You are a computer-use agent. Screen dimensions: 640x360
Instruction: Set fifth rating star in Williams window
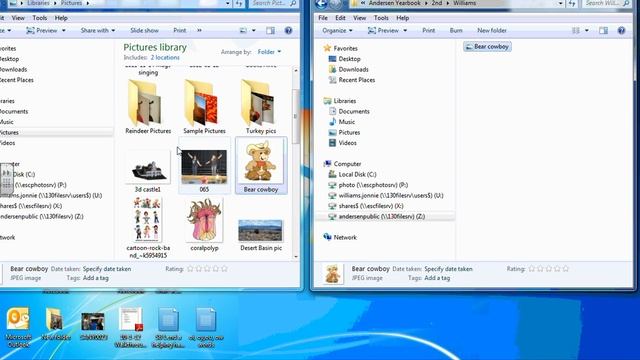[565, 269]
